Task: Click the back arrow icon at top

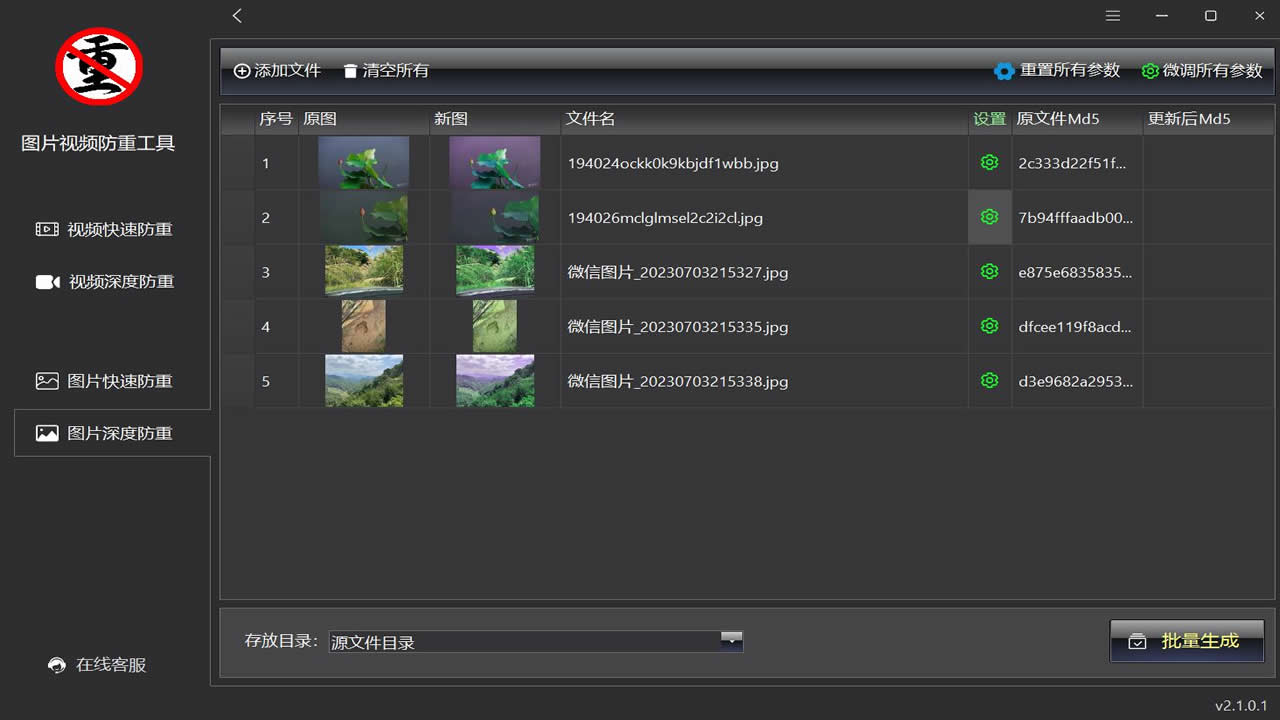Action: point(237,16)
